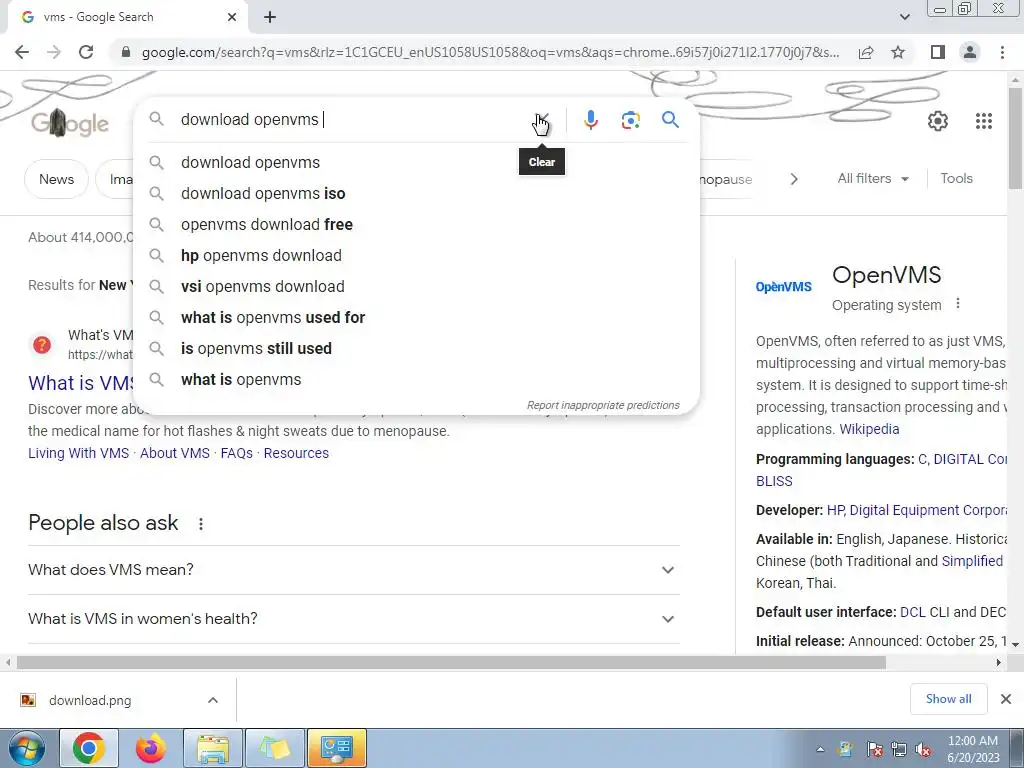Screen dimensions: 1024x768
Task: Open a new browser tab
Action: [270, 17]
